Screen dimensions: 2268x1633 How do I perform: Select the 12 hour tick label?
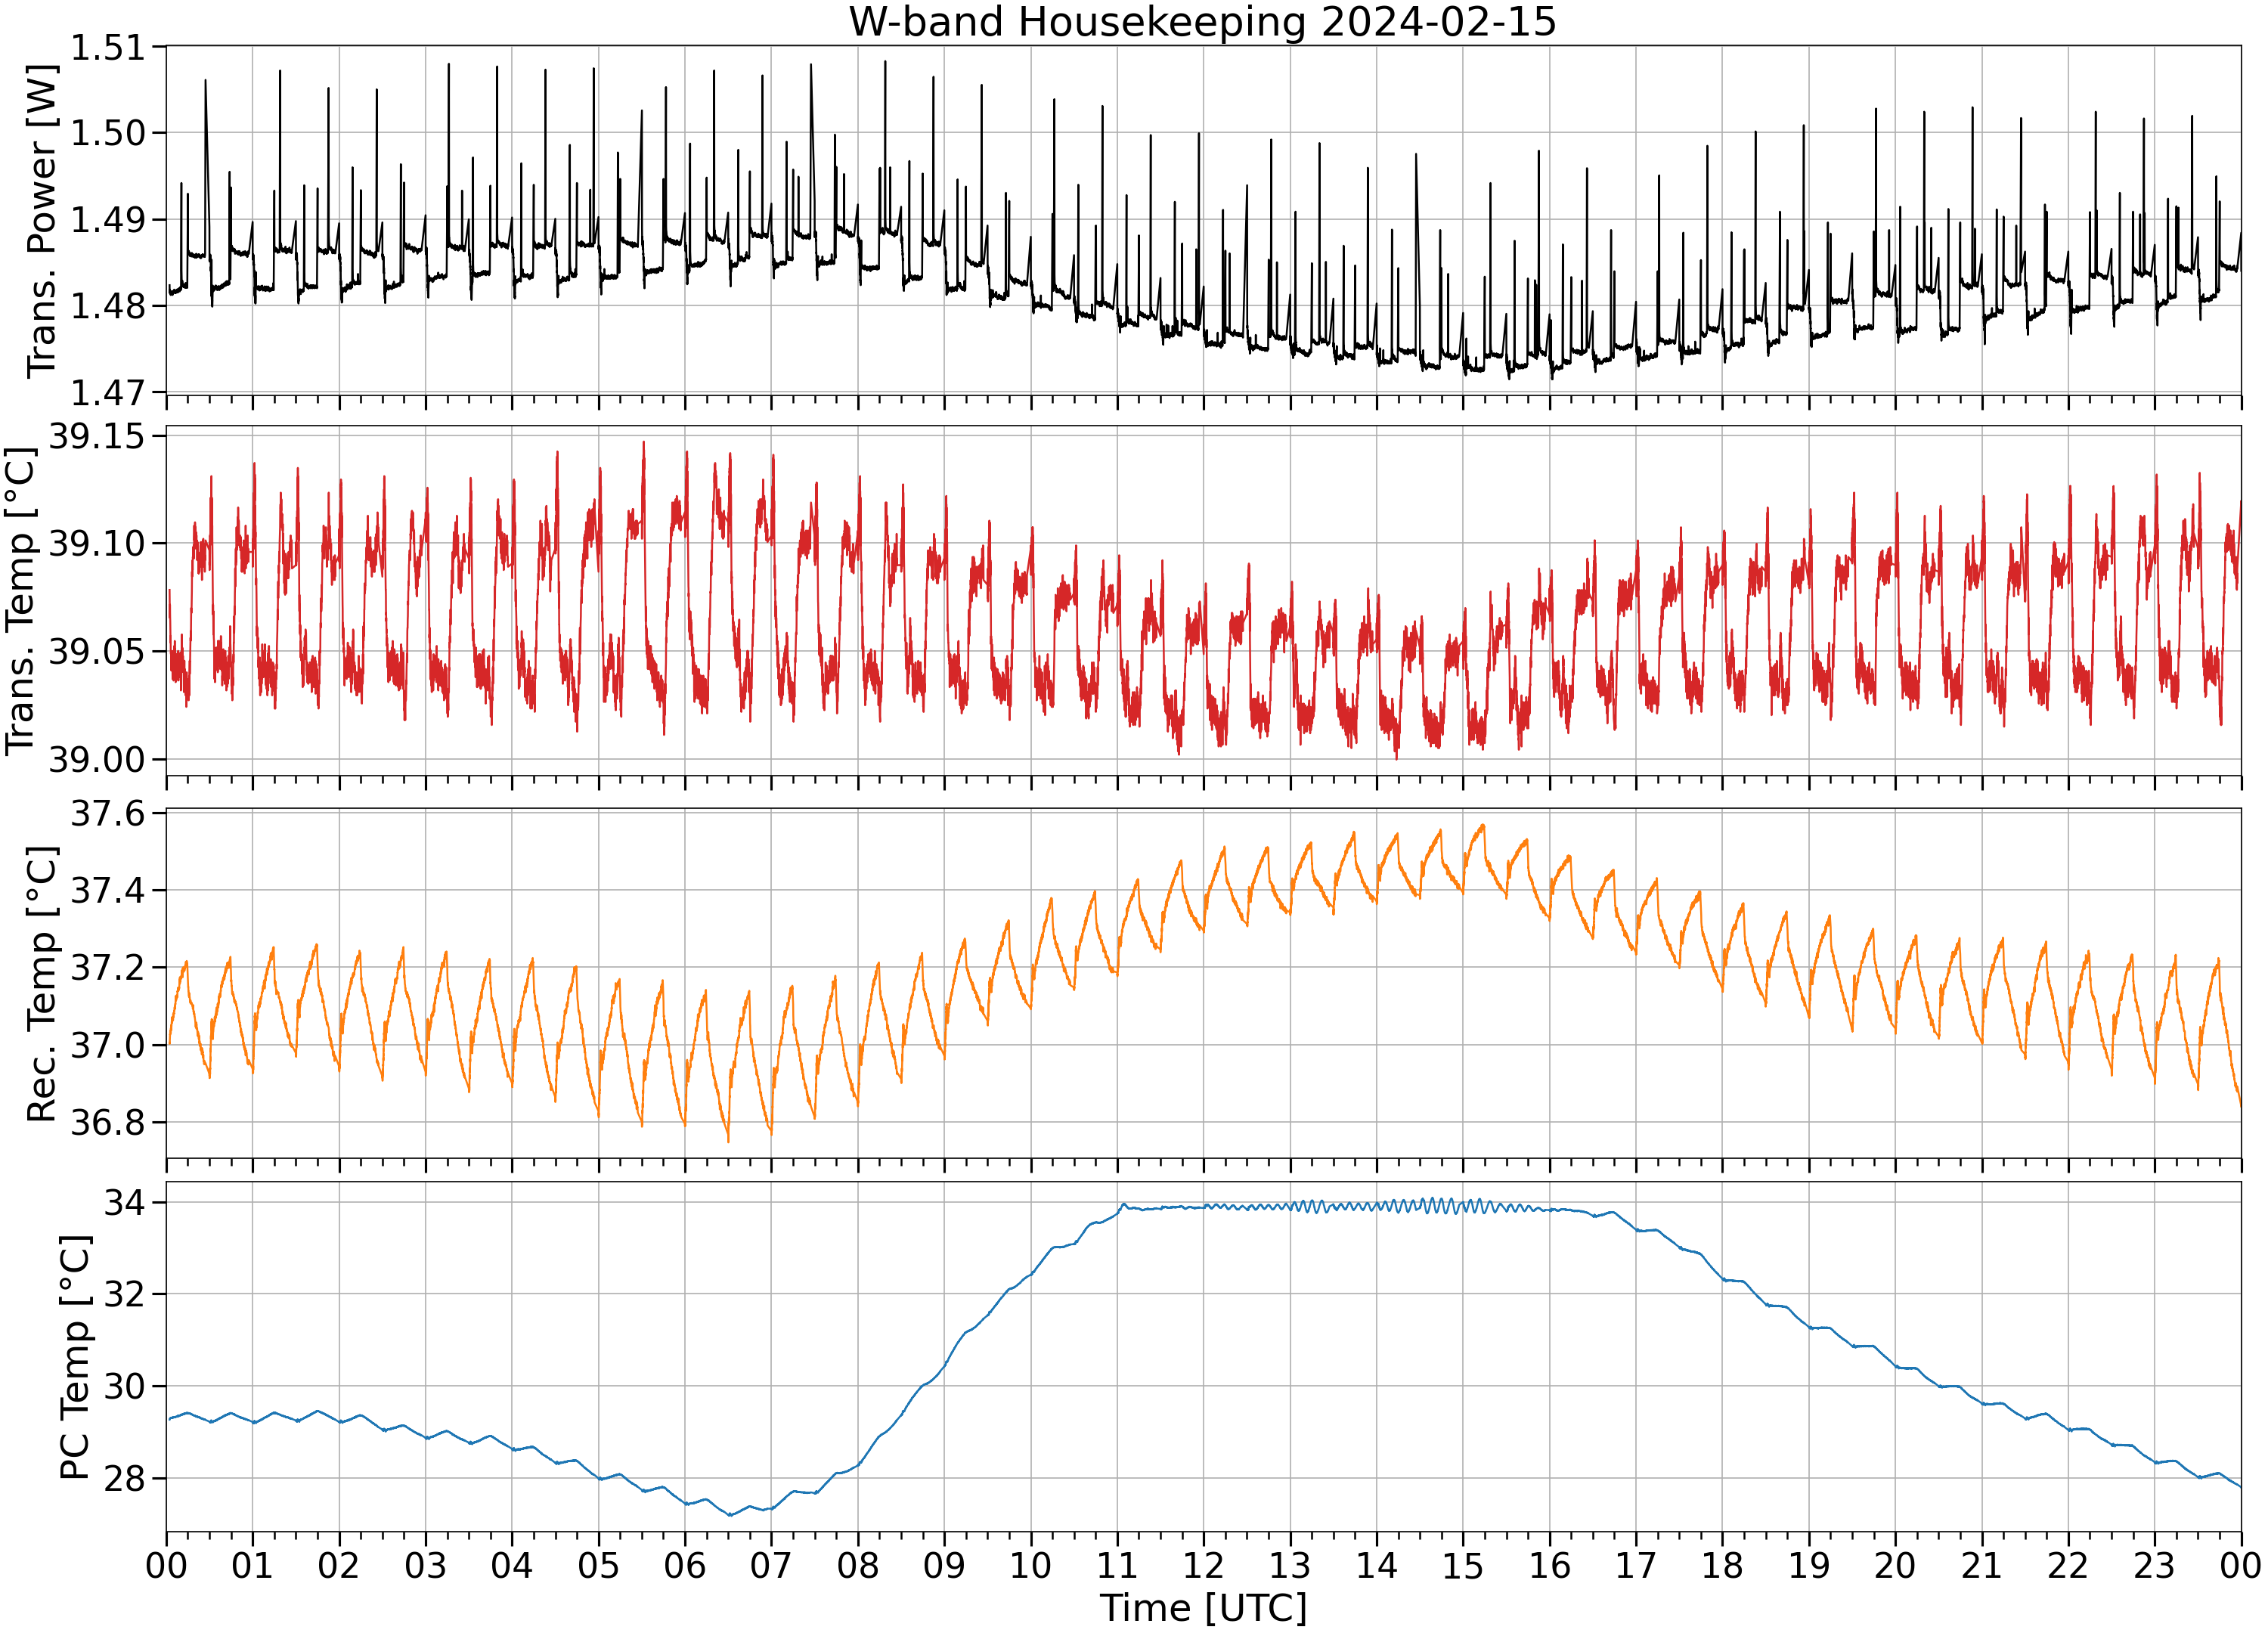click(x=1203, y=1565)
